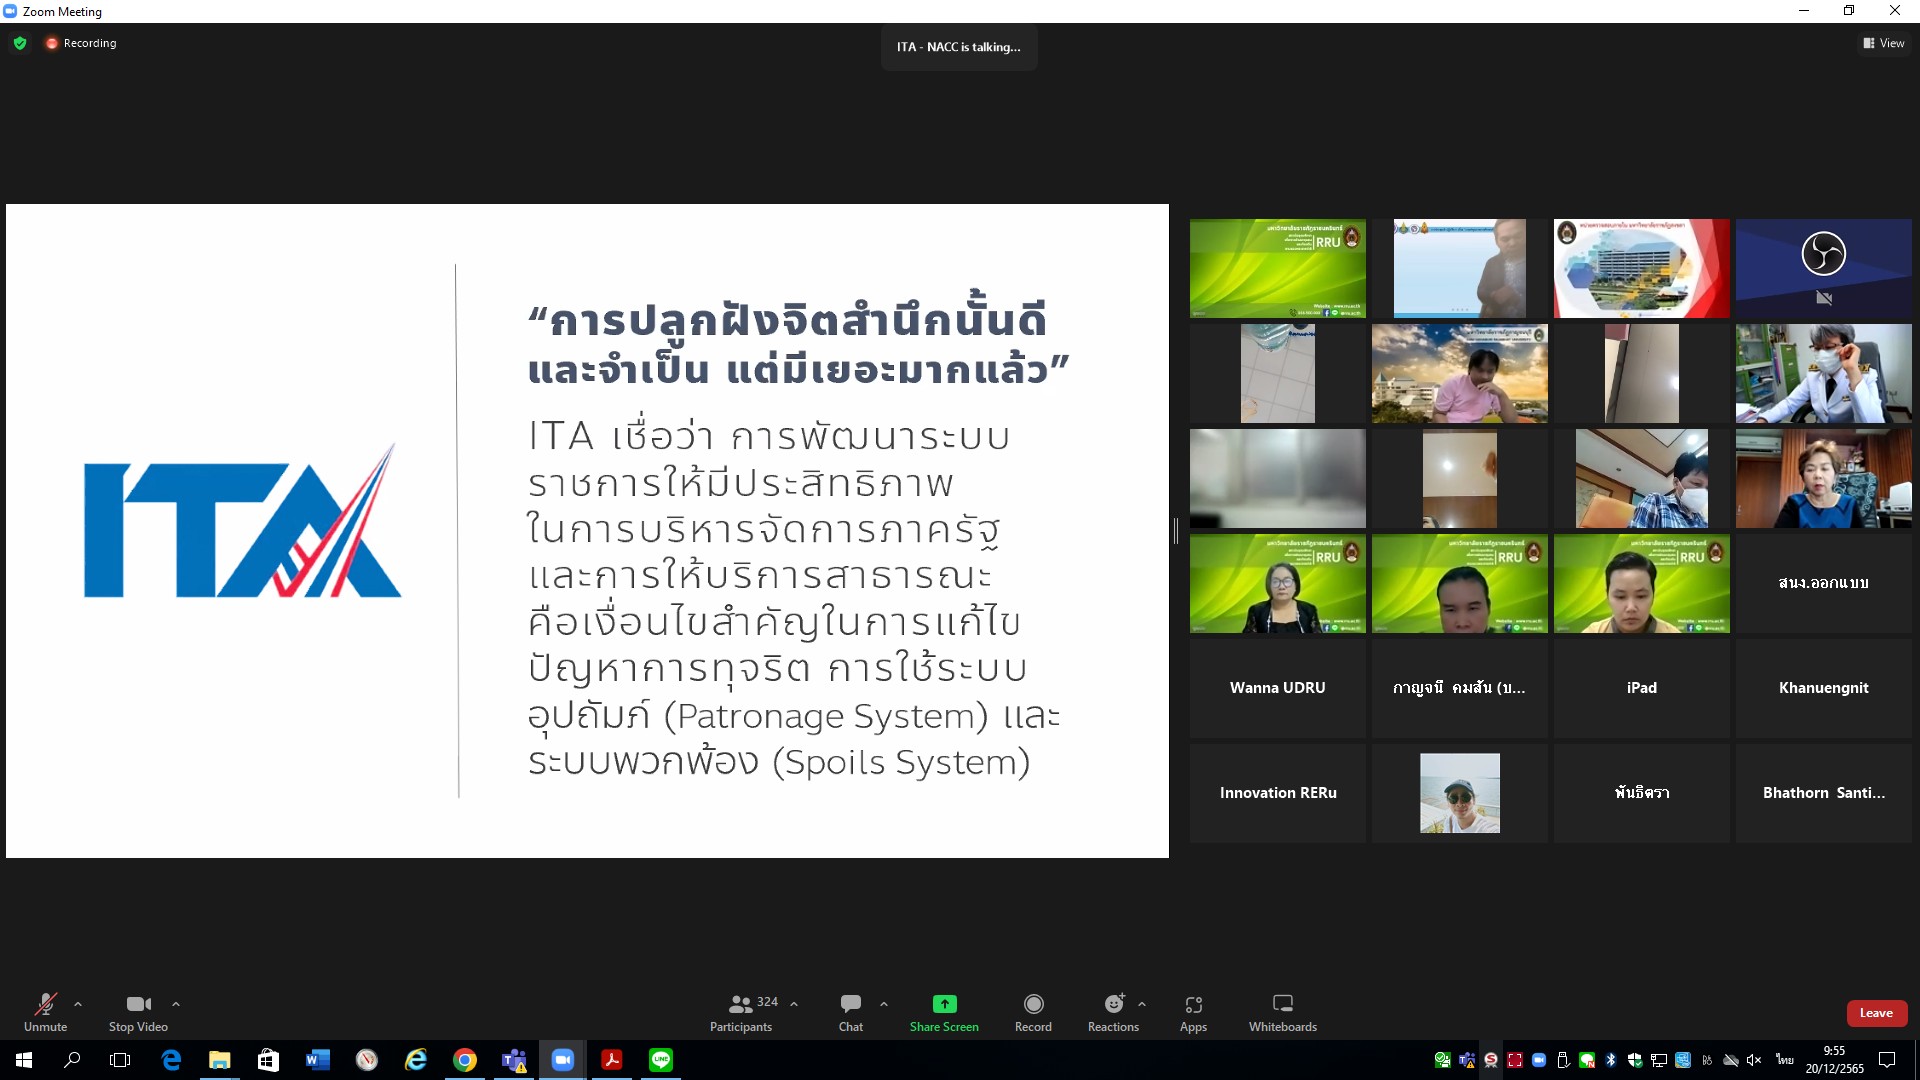Click Zoom icon in taskbar
Viewport: 1920px width, 1080px height.
(x=563, y=1060)
